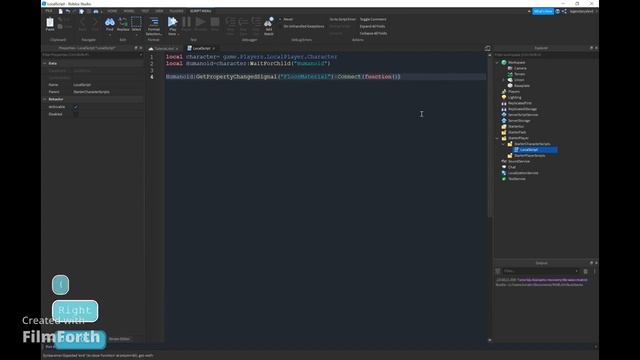Click the Play Here icon
Viewport: 640px width, 360px height.
tap(172, 22)
